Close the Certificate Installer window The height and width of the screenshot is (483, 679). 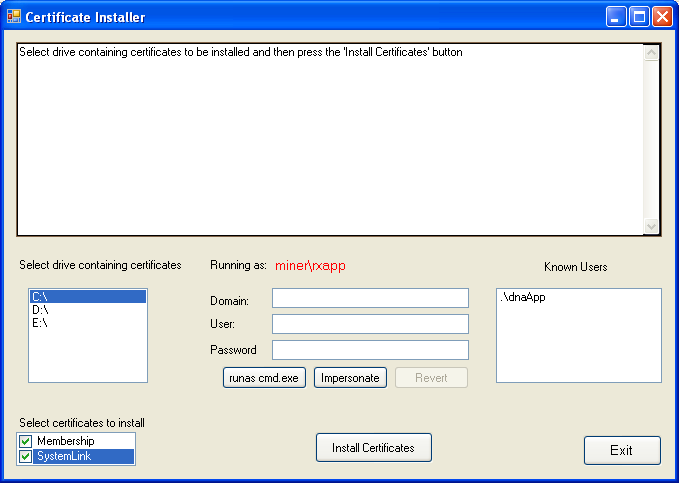tap(662, 17)
